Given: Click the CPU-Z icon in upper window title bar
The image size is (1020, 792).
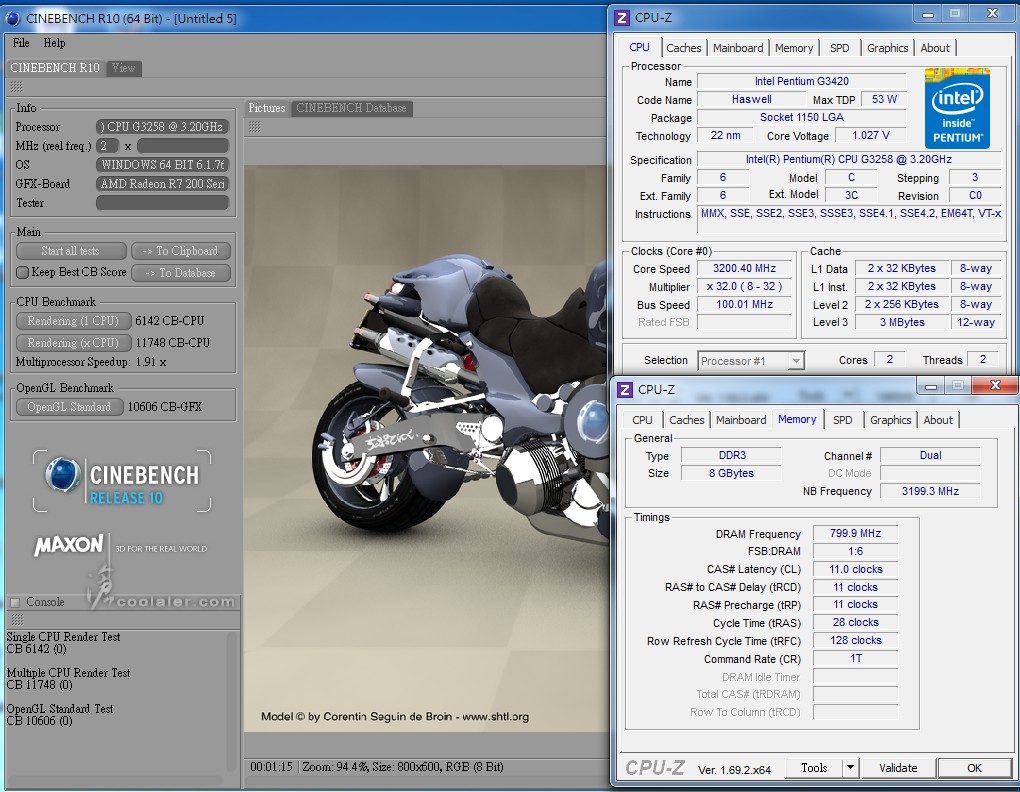Looking at the screenshot, I should 622,18.
